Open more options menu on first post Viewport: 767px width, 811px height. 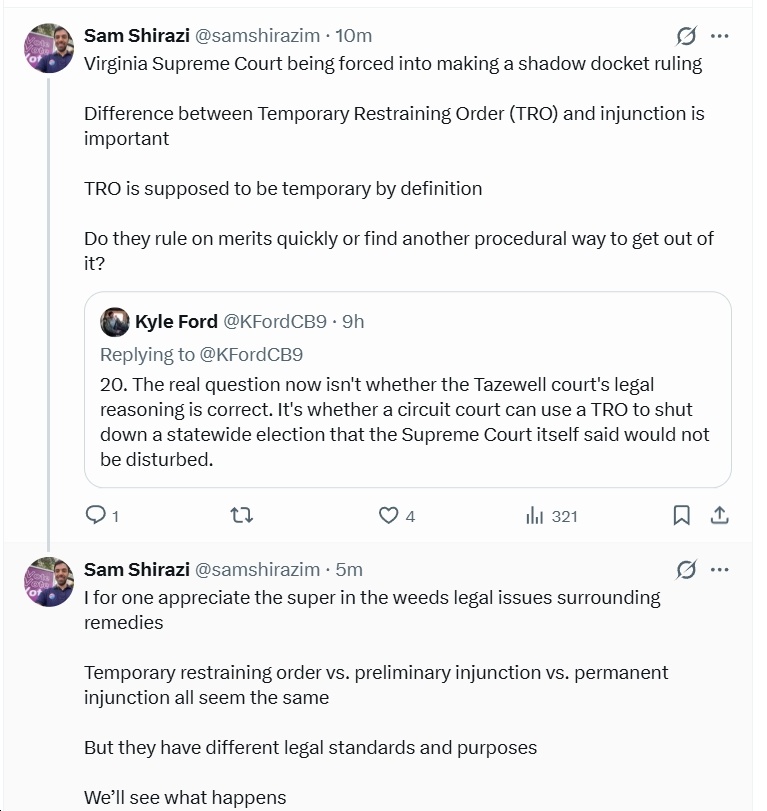(719, 36)
